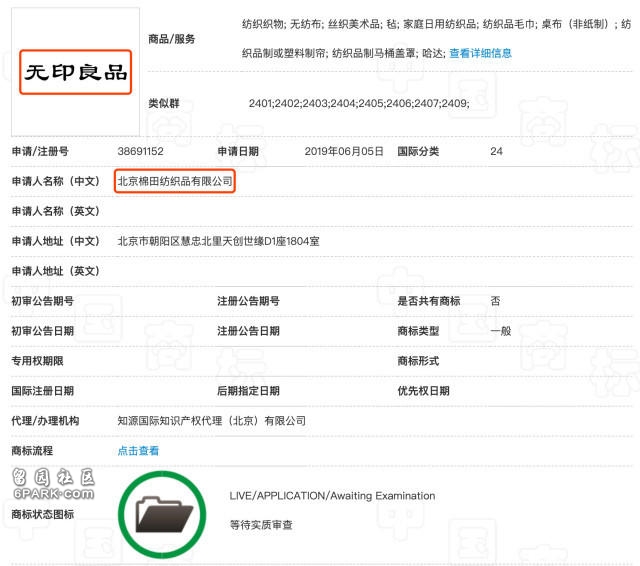Select application date 2019年06月05日
Screen dimensions: 640x566
[344, 151]
